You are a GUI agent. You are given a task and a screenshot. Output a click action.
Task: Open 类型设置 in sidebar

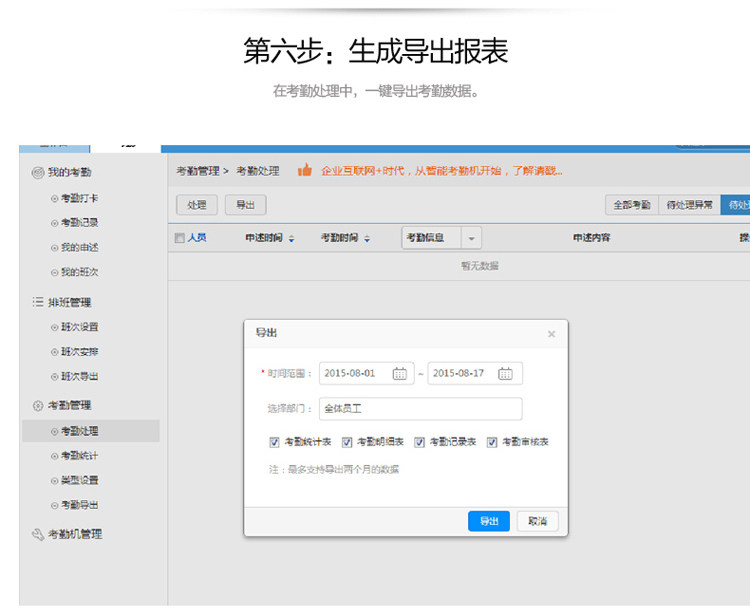click(79, 480)
